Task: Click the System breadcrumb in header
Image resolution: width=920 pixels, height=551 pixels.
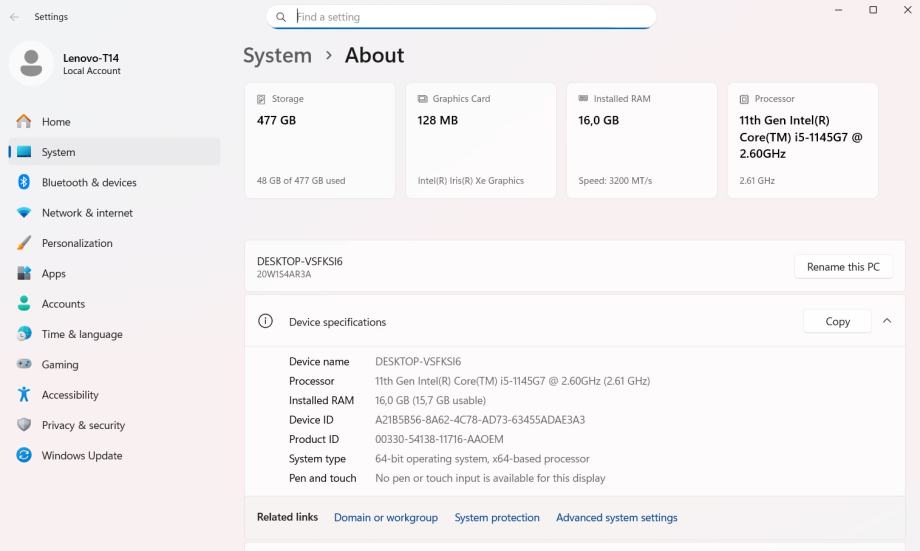Action: click(277, 56)
